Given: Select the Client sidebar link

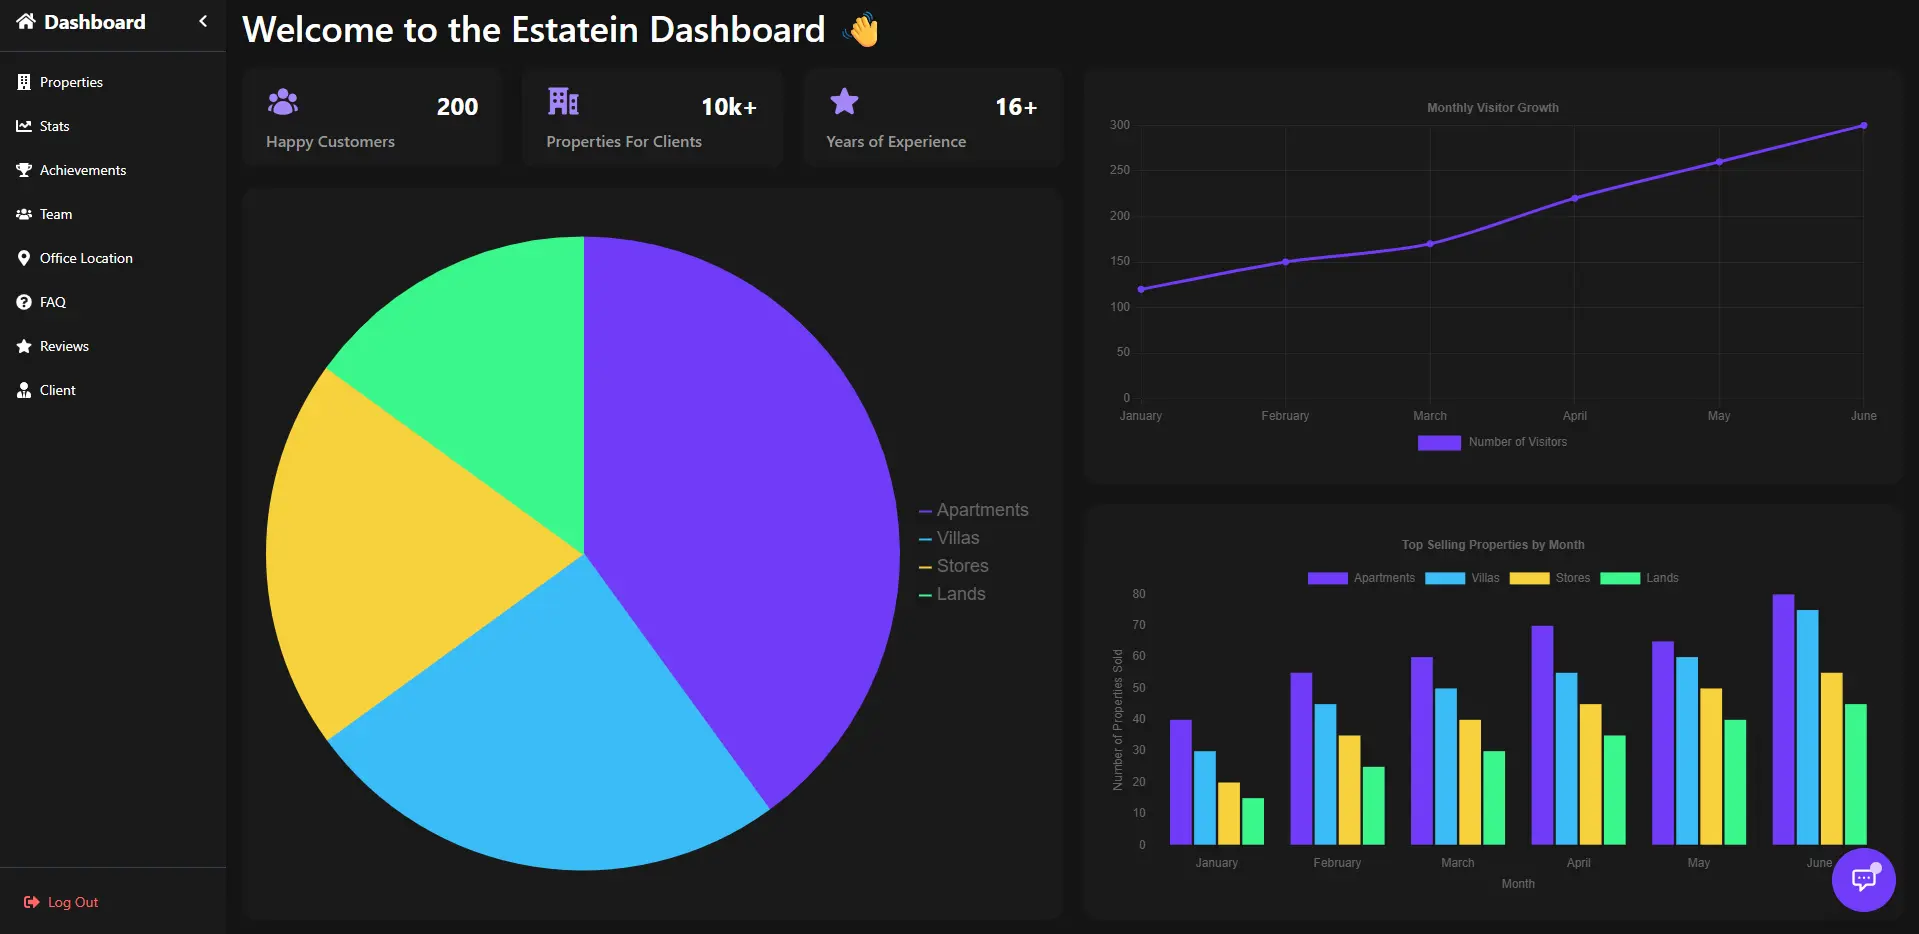Looking at the screenshot, I should 57,390.
